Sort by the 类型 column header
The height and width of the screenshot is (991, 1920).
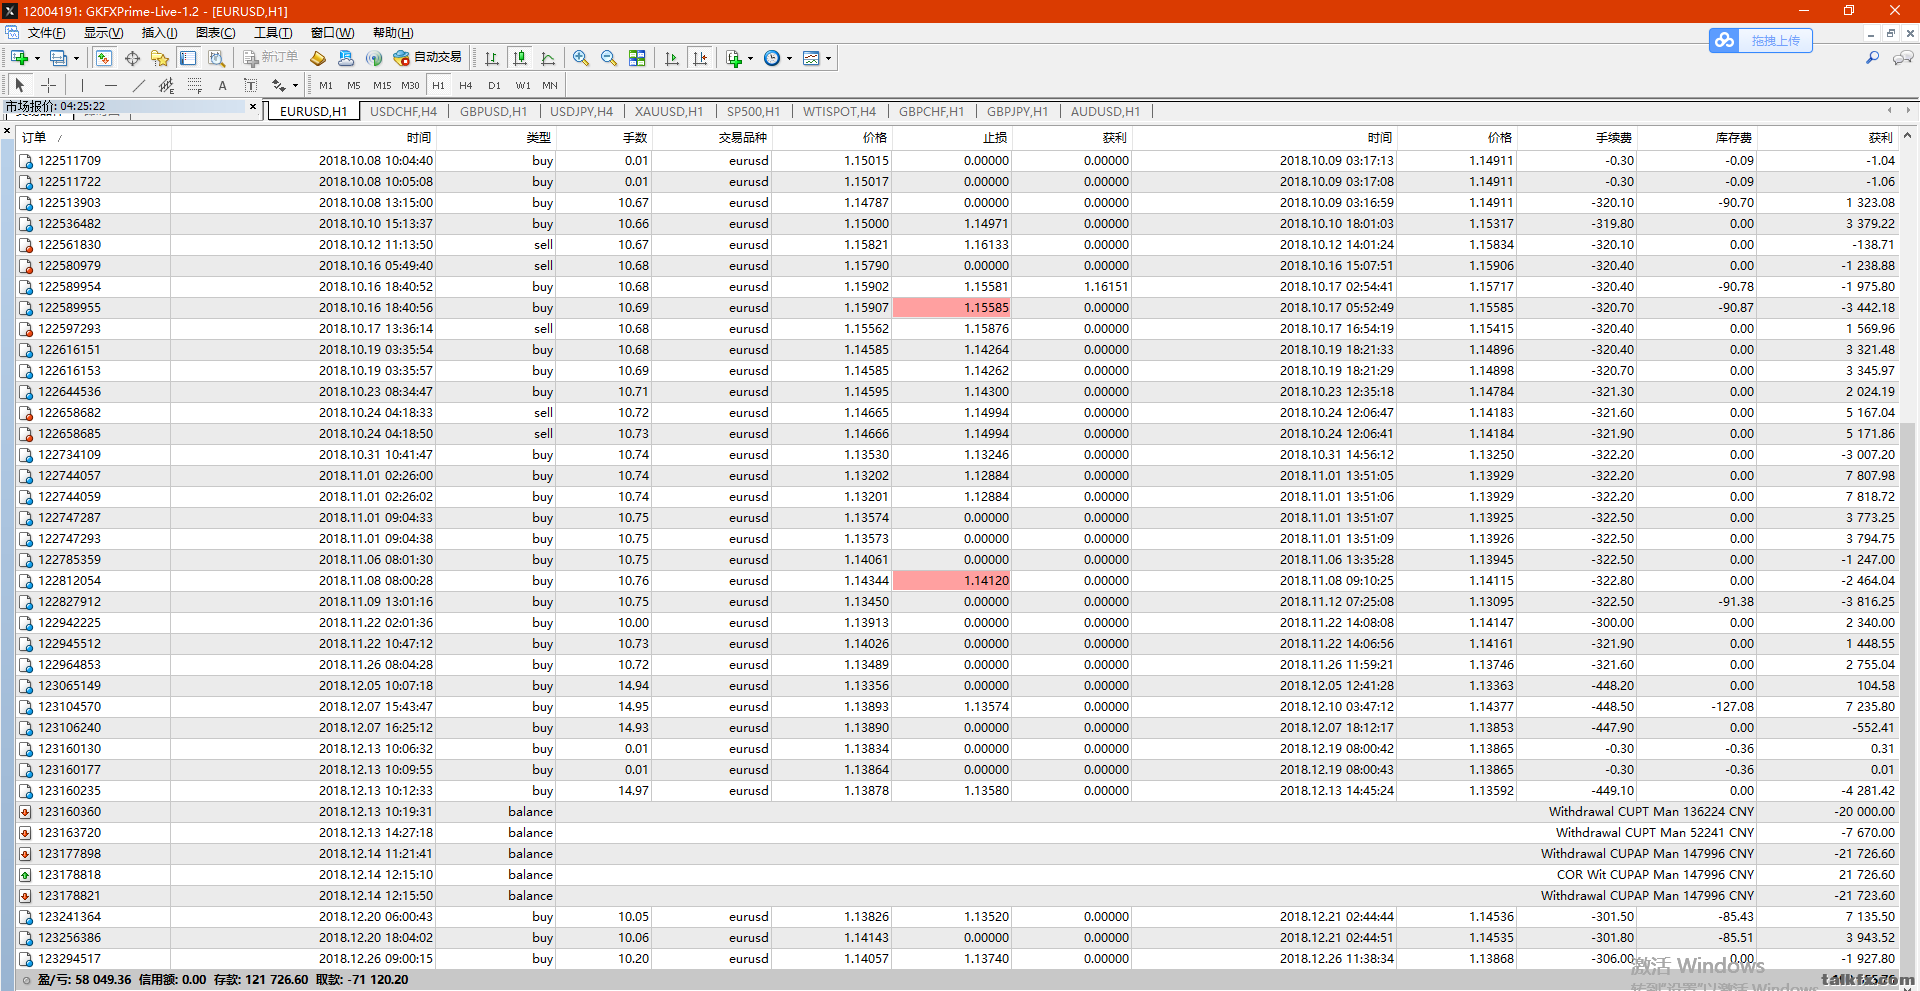click(x=497, y=138)
